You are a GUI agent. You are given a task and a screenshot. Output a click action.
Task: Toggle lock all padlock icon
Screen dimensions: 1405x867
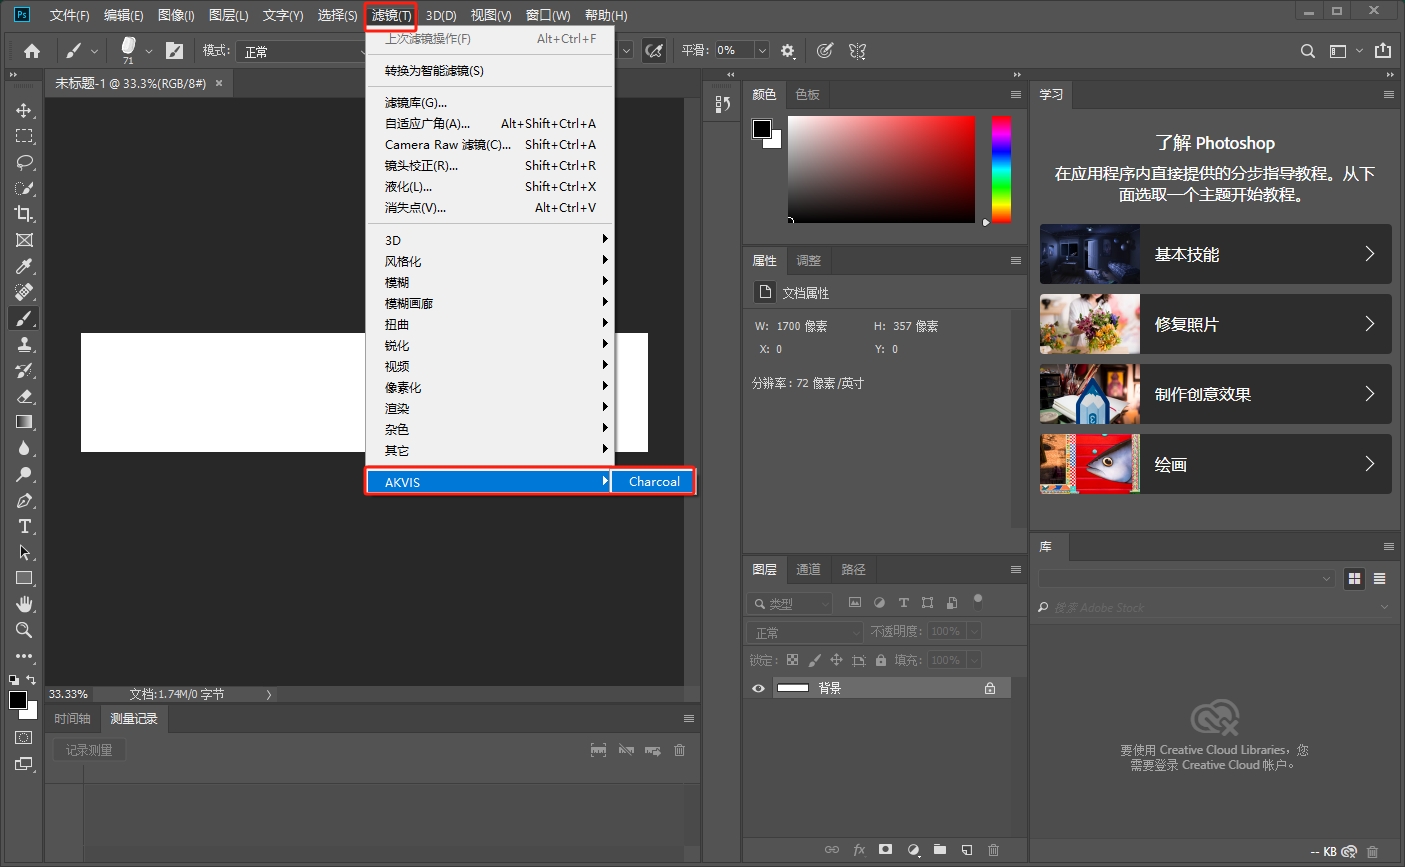tap(881, 660)
